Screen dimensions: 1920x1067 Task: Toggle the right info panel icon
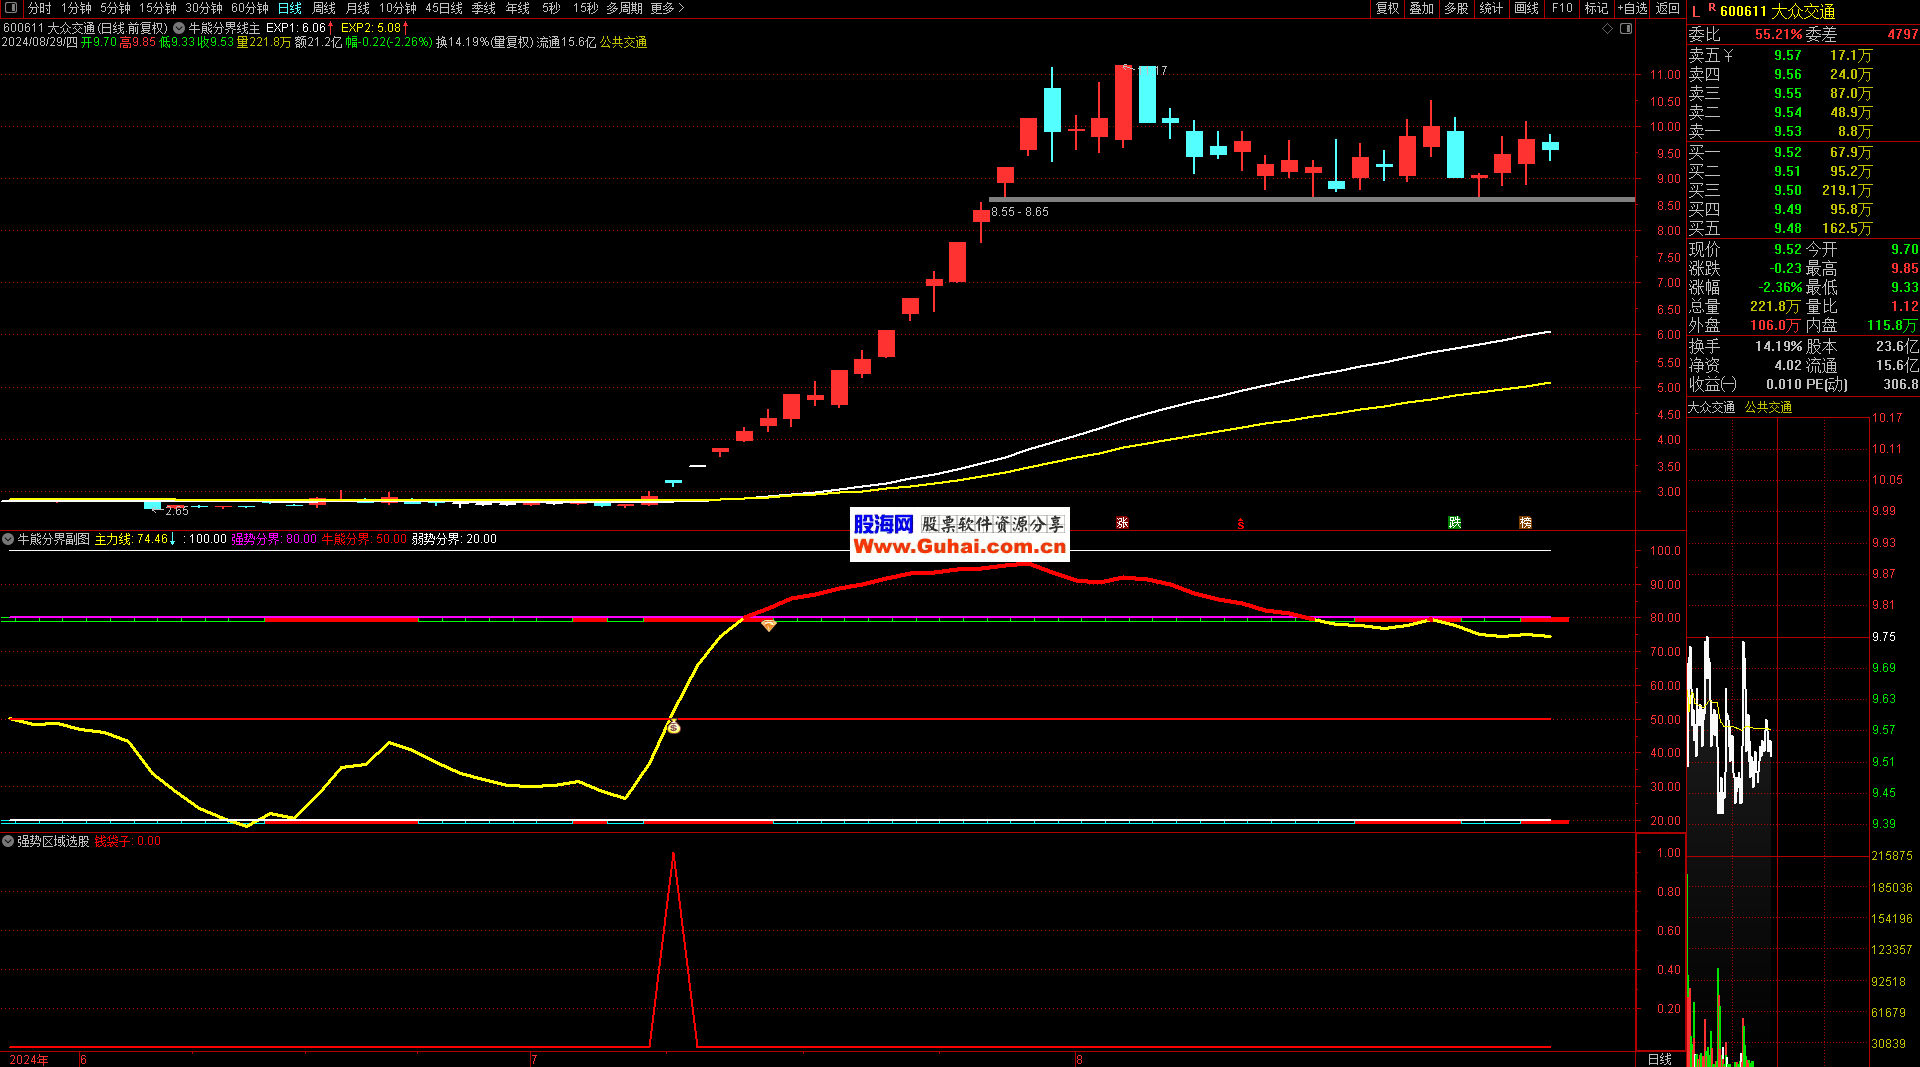point(1626,29)
